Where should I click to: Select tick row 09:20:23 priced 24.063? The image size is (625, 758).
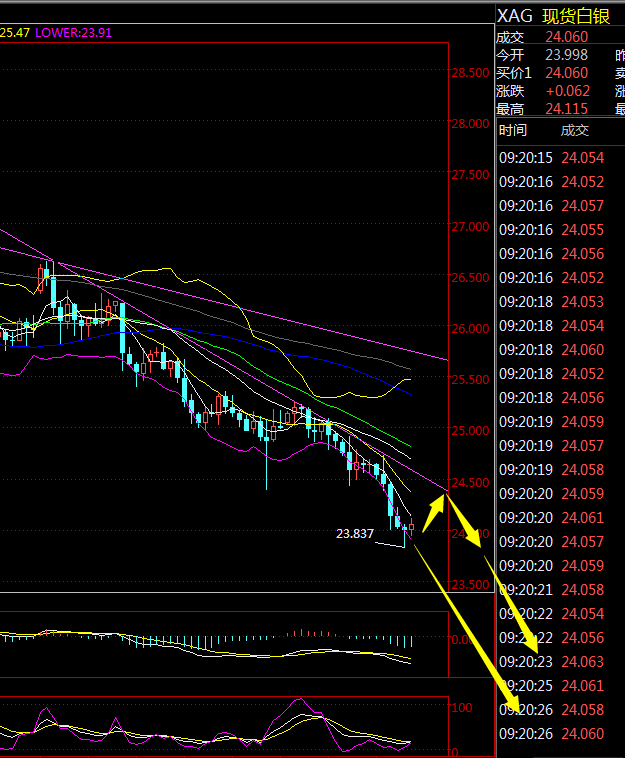tap(552, 661)
